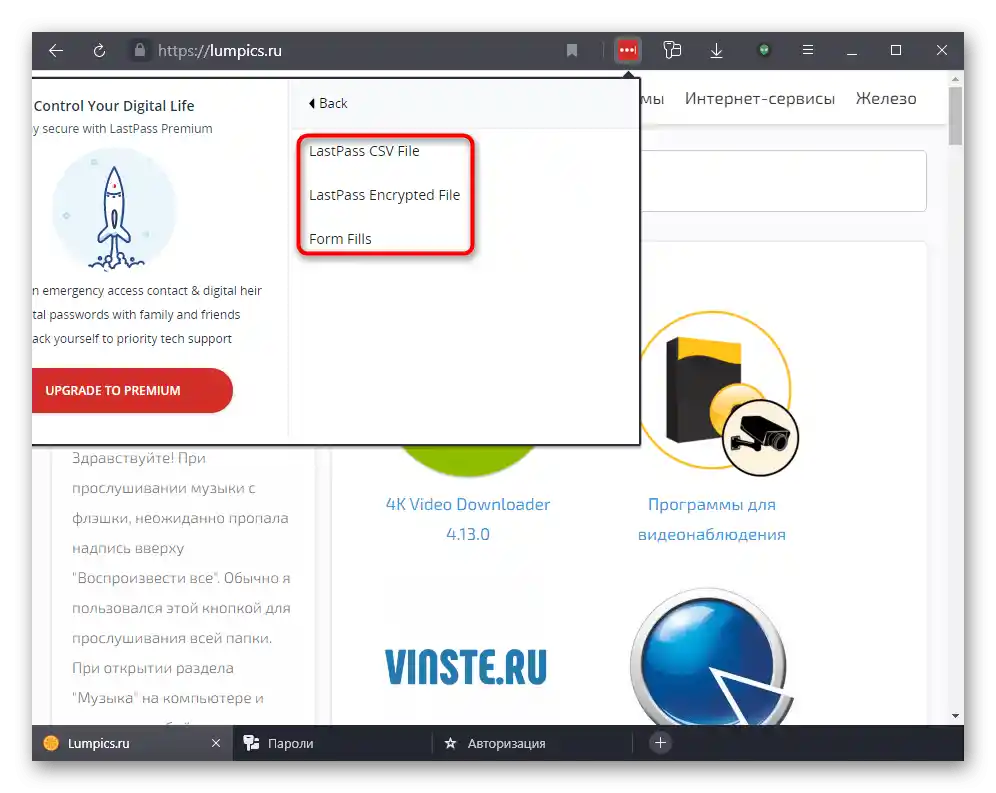Open a new tab with plus button
The image size is (996, 793).
(x=661, y=743)
